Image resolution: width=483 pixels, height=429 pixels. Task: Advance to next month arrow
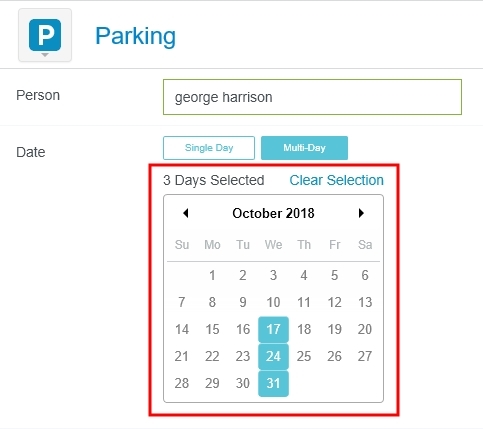(x=361, y=213)
